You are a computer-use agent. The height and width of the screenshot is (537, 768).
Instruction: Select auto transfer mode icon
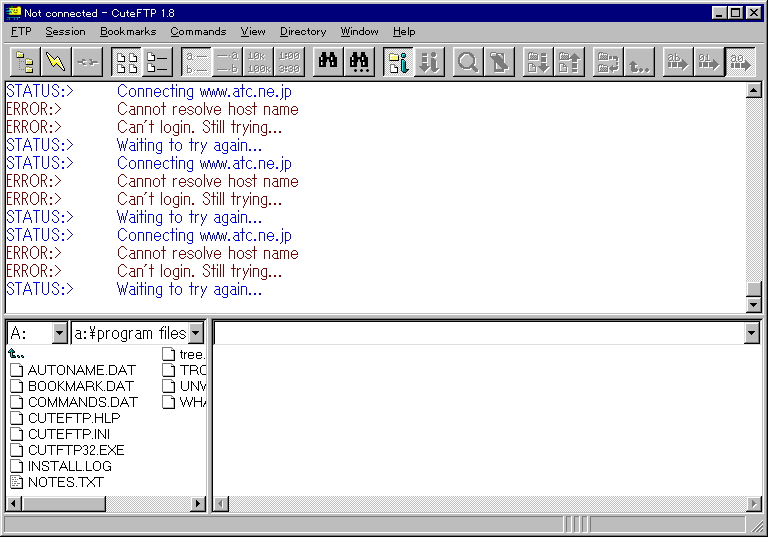click(740, 62)
